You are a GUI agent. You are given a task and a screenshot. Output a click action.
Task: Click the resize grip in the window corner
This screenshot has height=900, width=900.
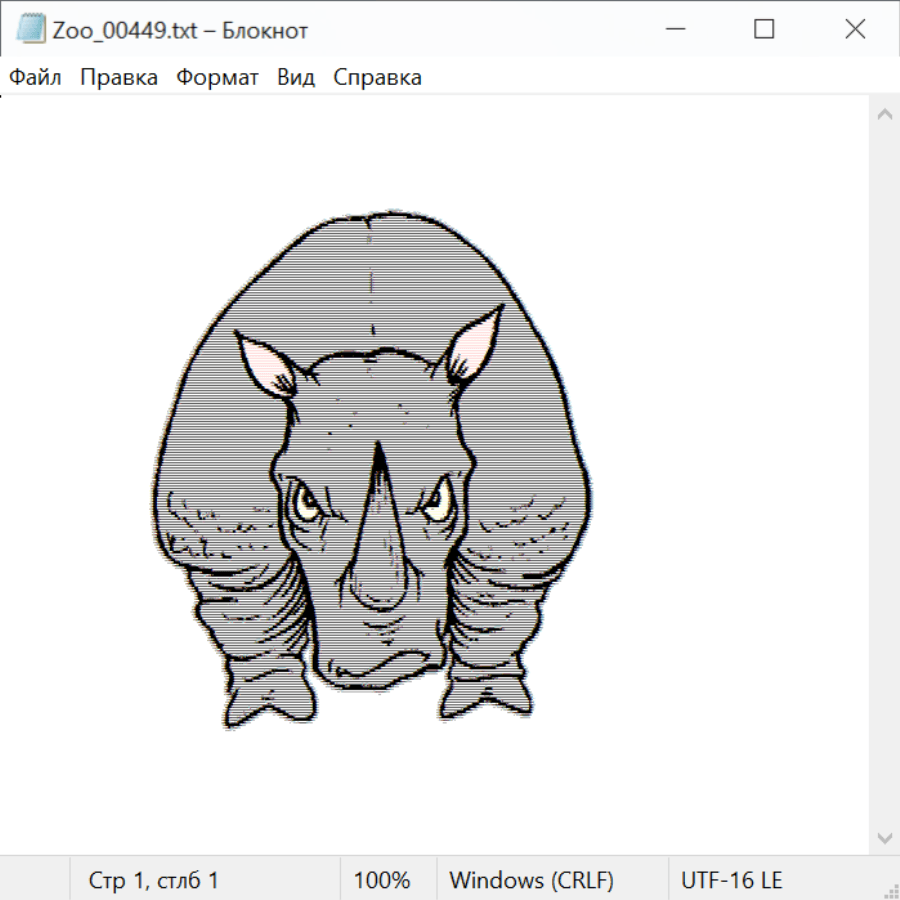pyautogui.click(x=889, y=889)
